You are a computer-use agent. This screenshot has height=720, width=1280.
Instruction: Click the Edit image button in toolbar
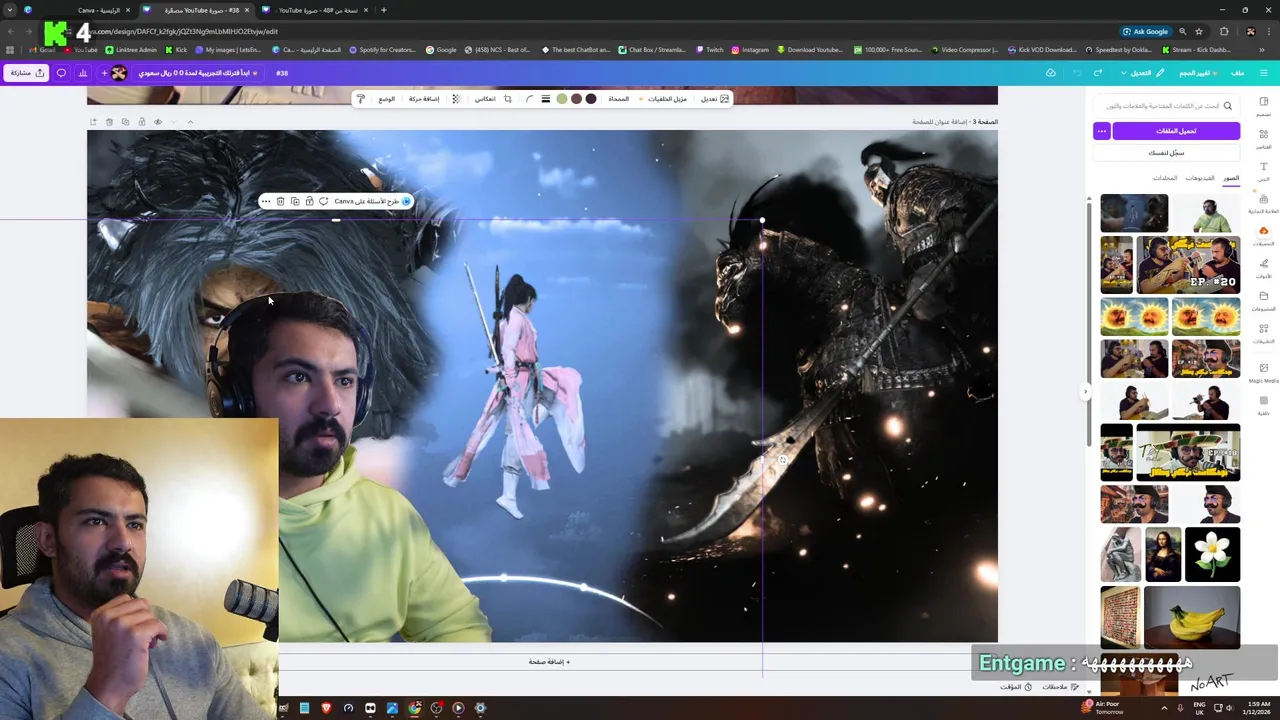pyautogui.click(x=714, y=99)
